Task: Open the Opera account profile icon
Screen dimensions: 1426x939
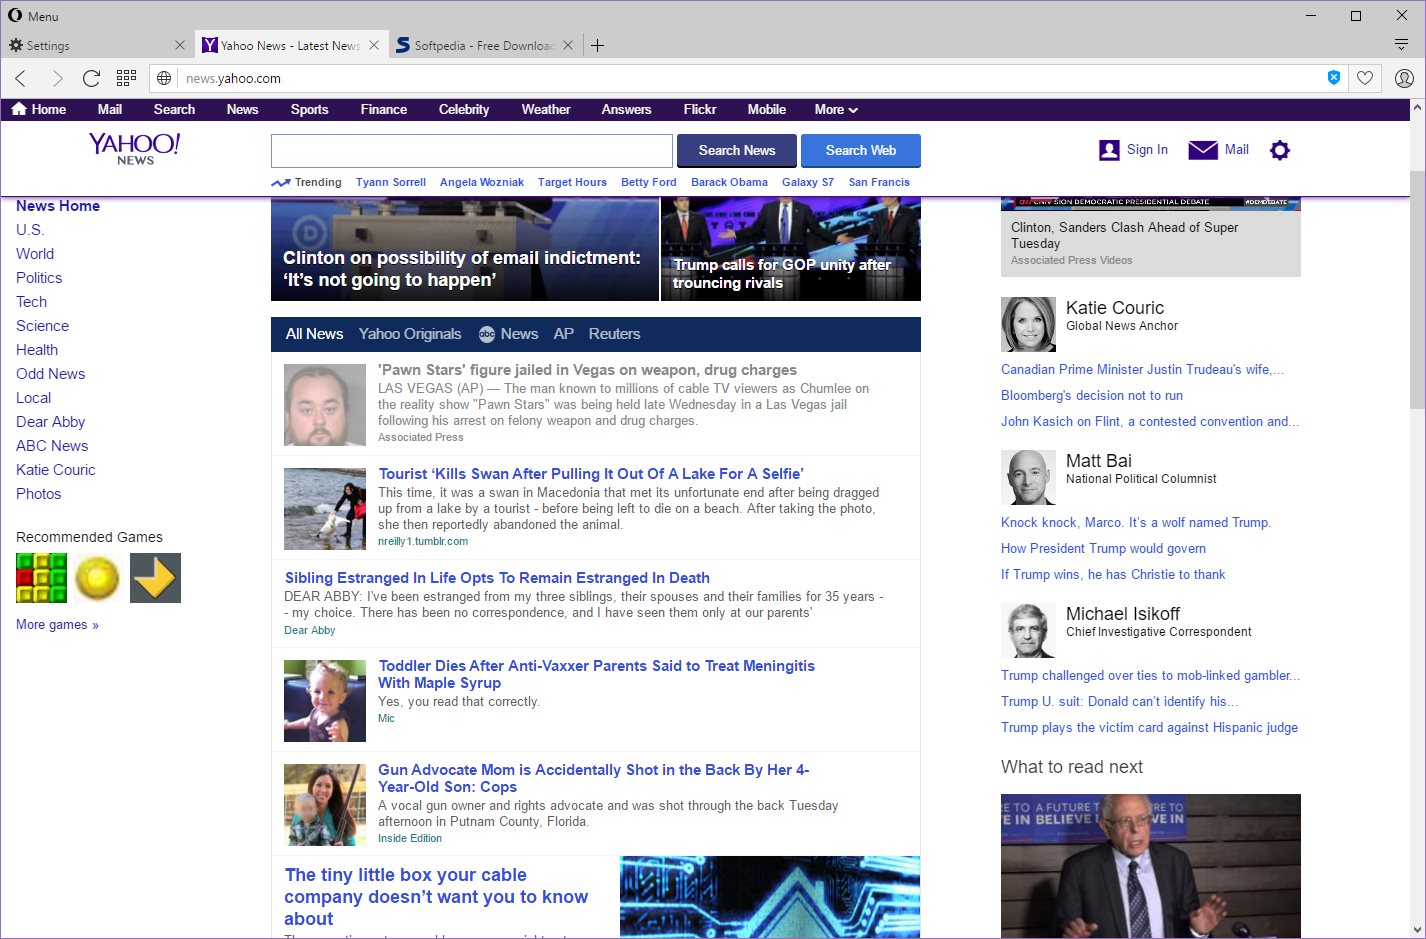Action: (x=1404, y=78)
